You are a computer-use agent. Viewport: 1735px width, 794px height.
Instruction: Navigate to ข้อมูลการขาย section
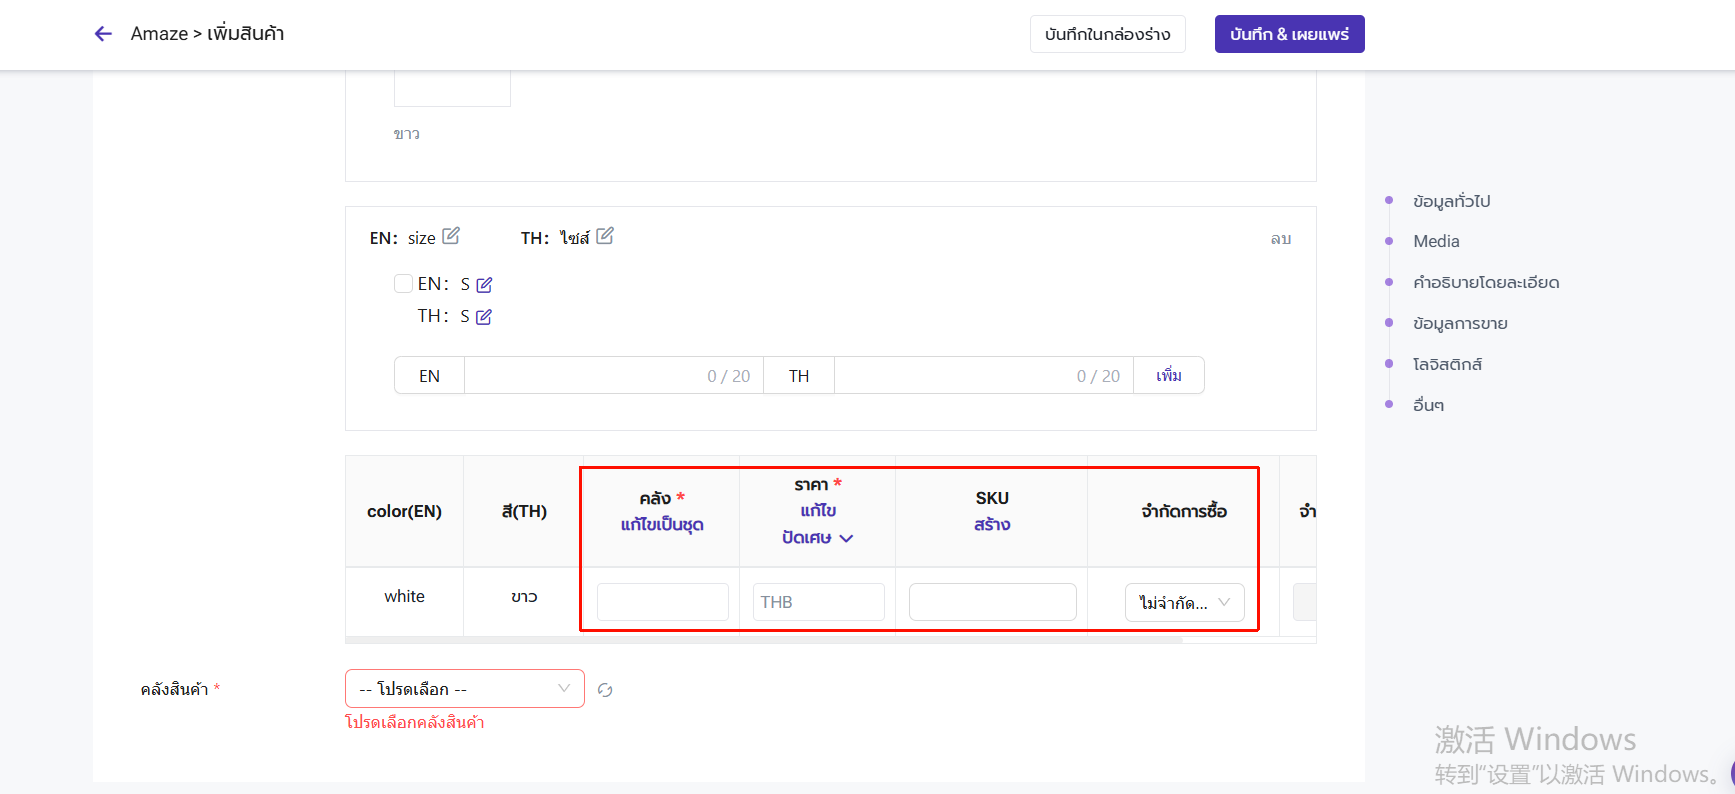tap(1460, 323)
